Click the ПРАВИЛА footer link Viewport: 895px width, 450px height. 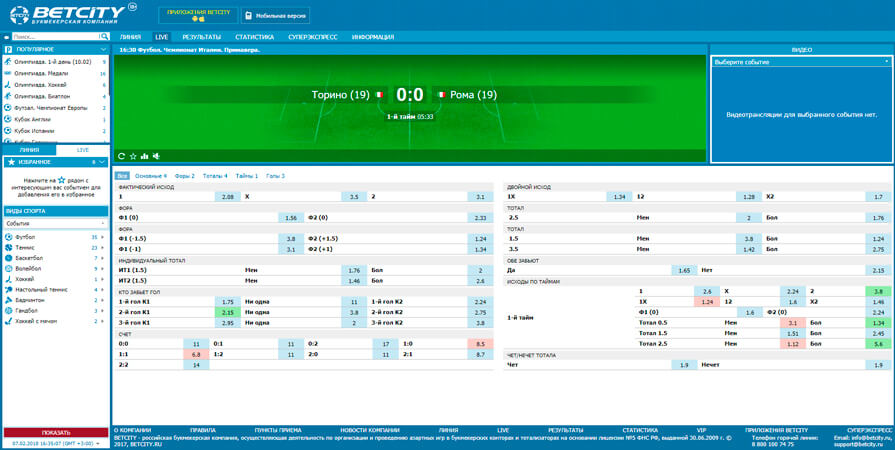point(203,430)
